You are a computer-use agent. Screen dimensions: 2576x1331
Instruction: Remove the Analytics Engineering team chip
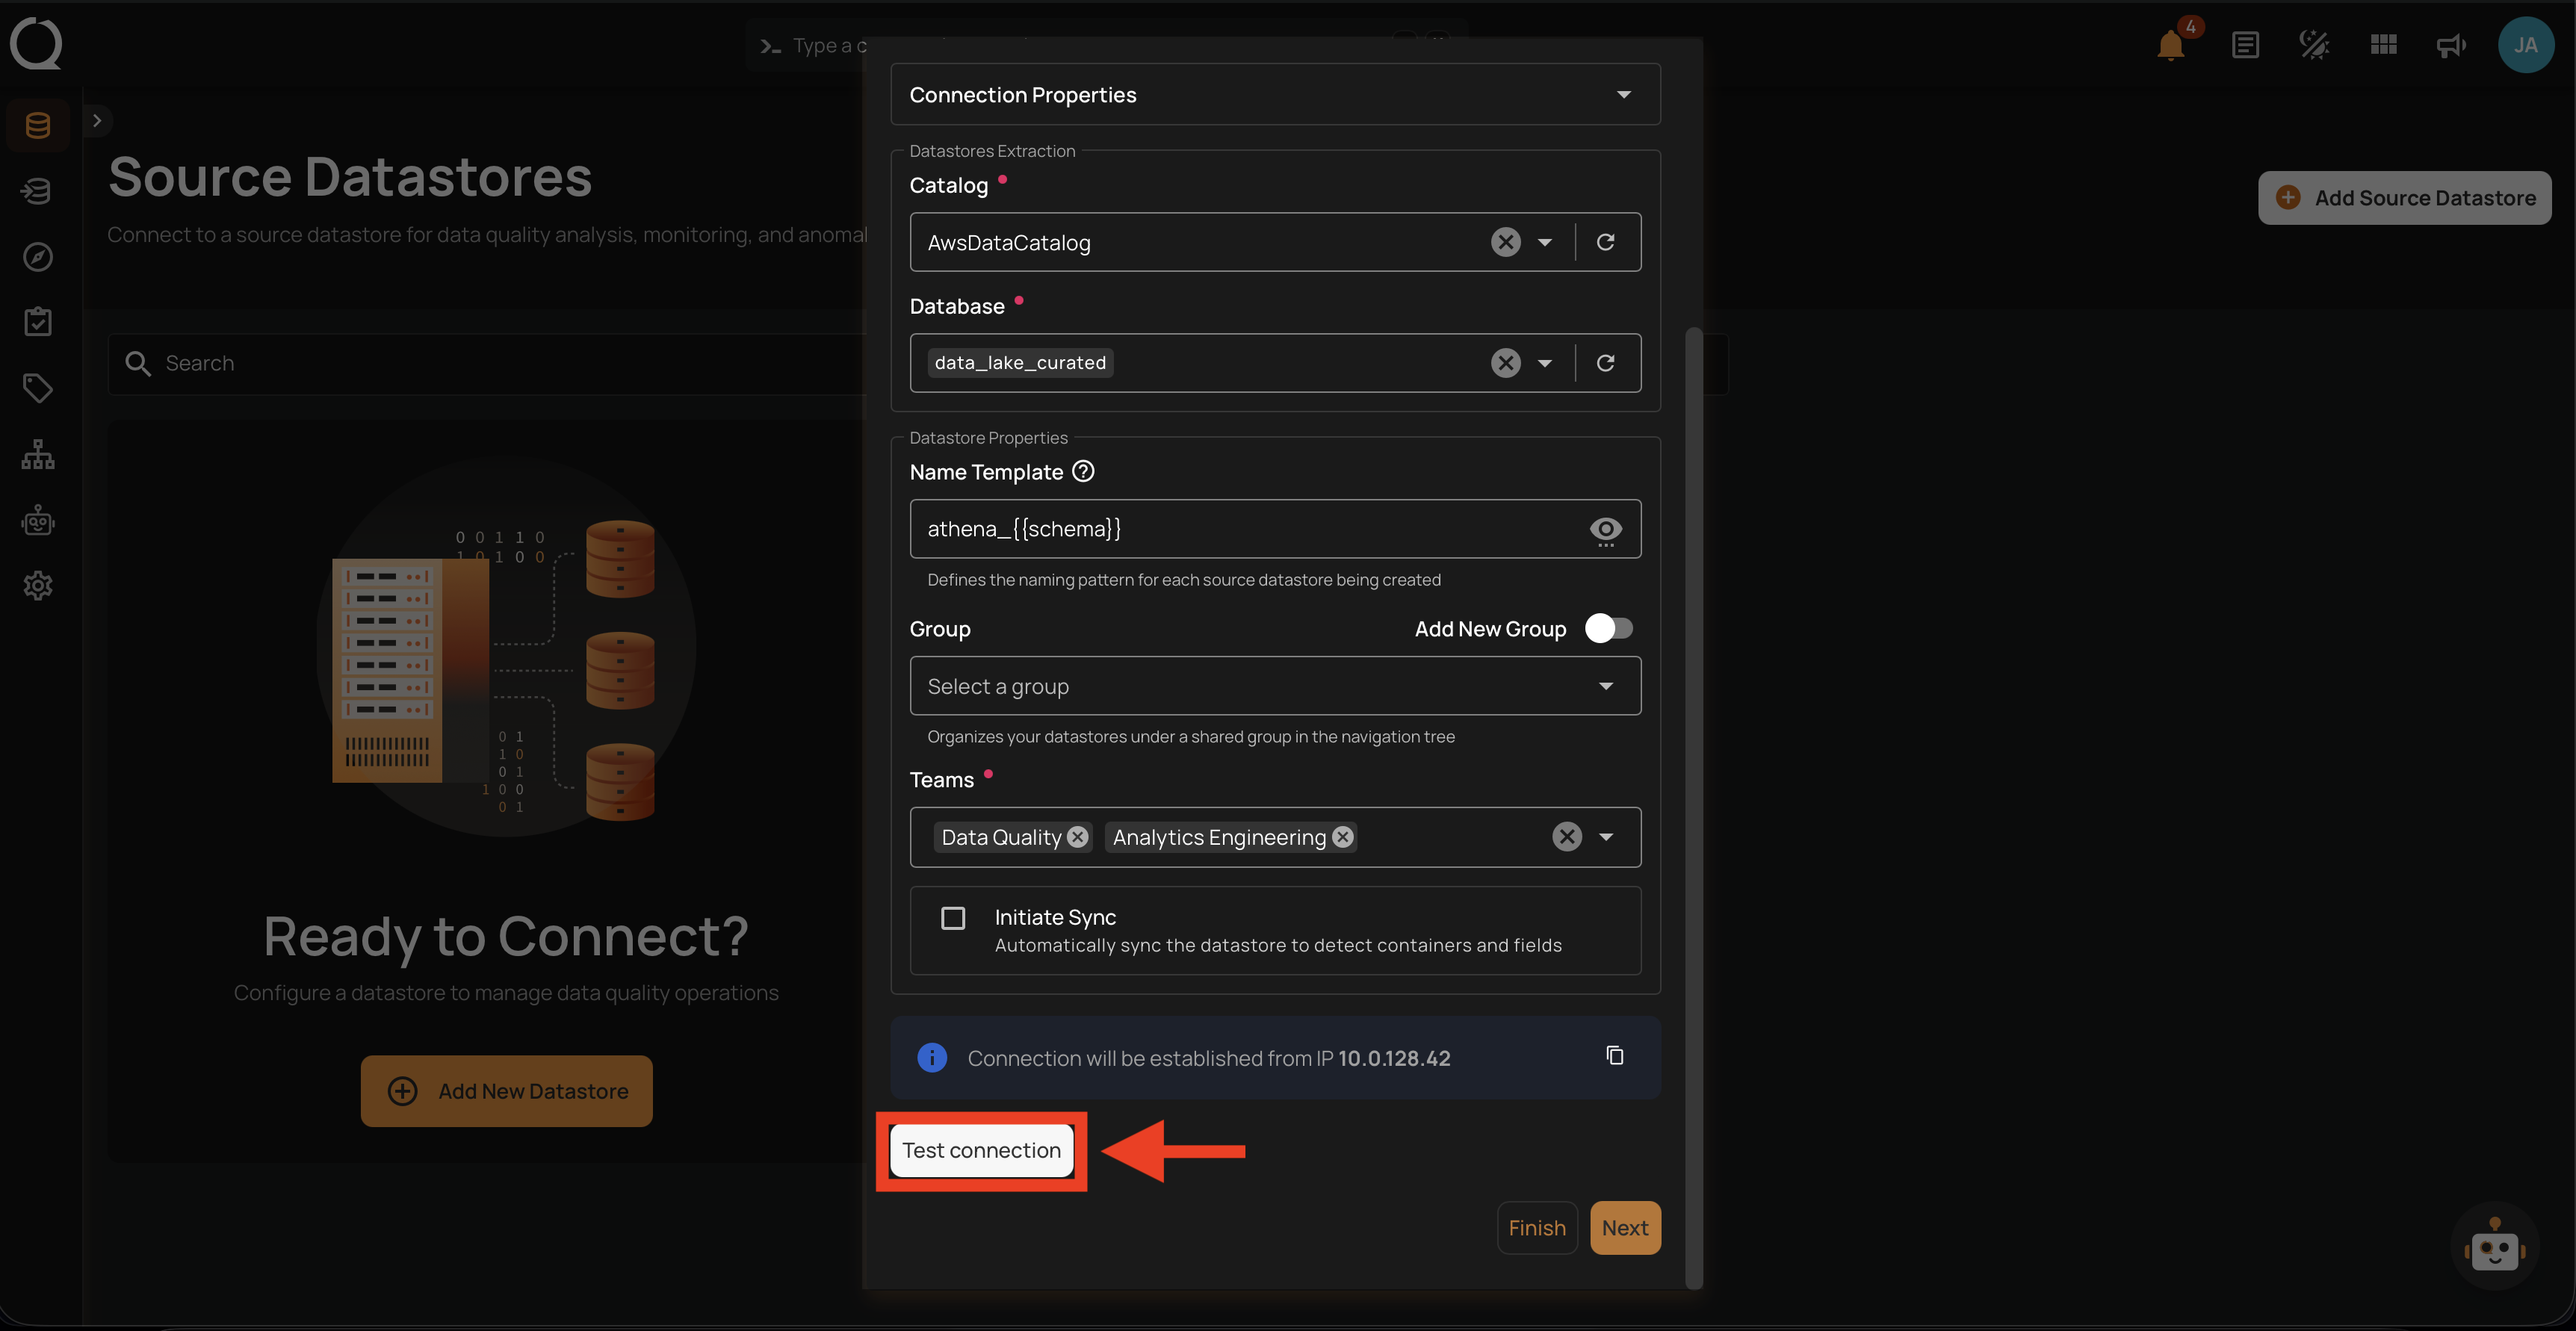1343,837
